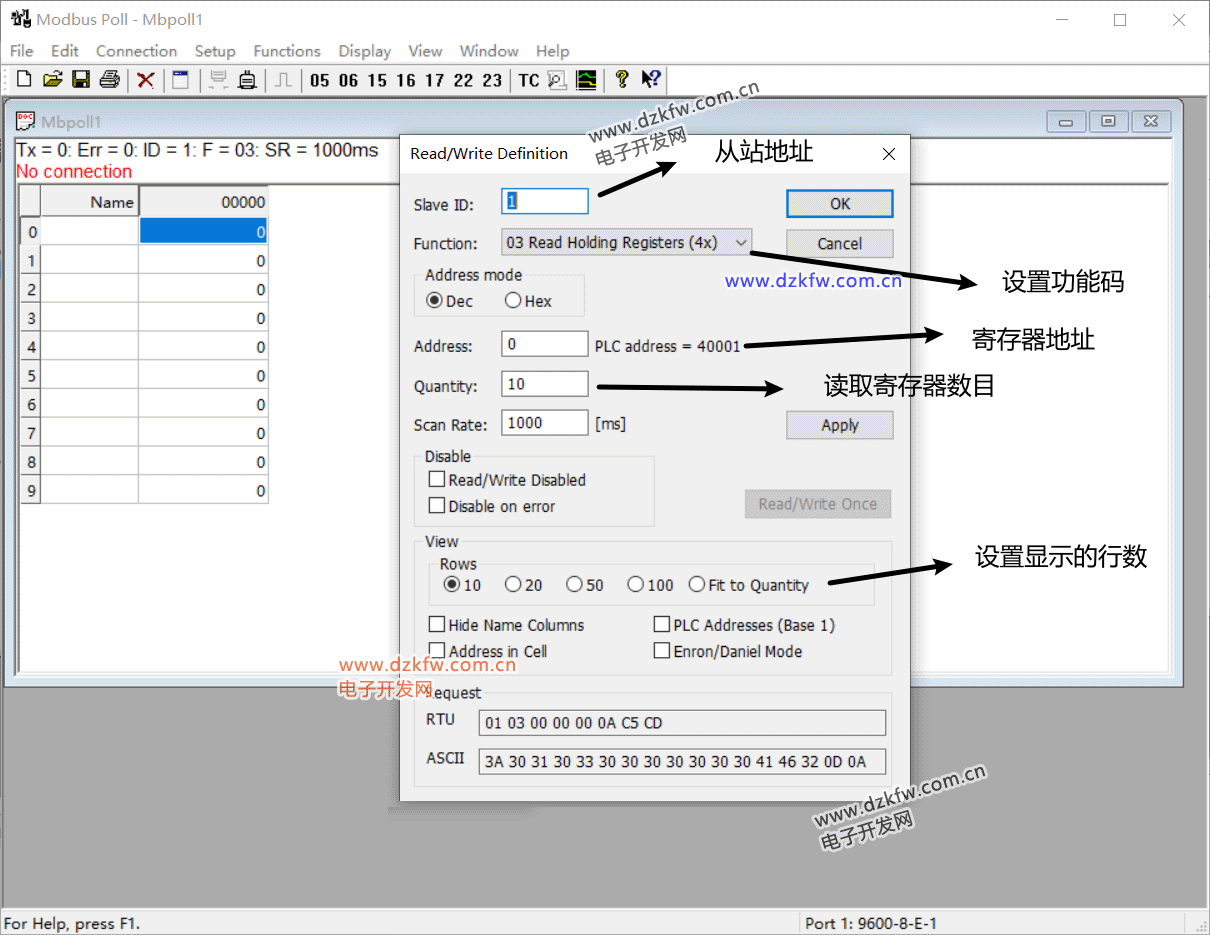Enable the Read/Write Disabled checkbox
Screen dimensions: 1210x935
[437, 480]
